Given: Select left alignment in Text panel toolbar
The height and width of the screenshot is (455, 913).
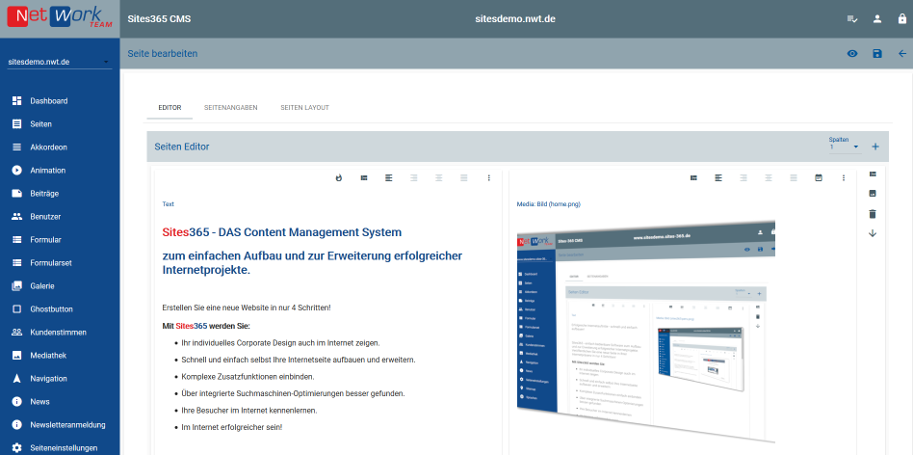Looking at the screenshot, I should 389,178.
